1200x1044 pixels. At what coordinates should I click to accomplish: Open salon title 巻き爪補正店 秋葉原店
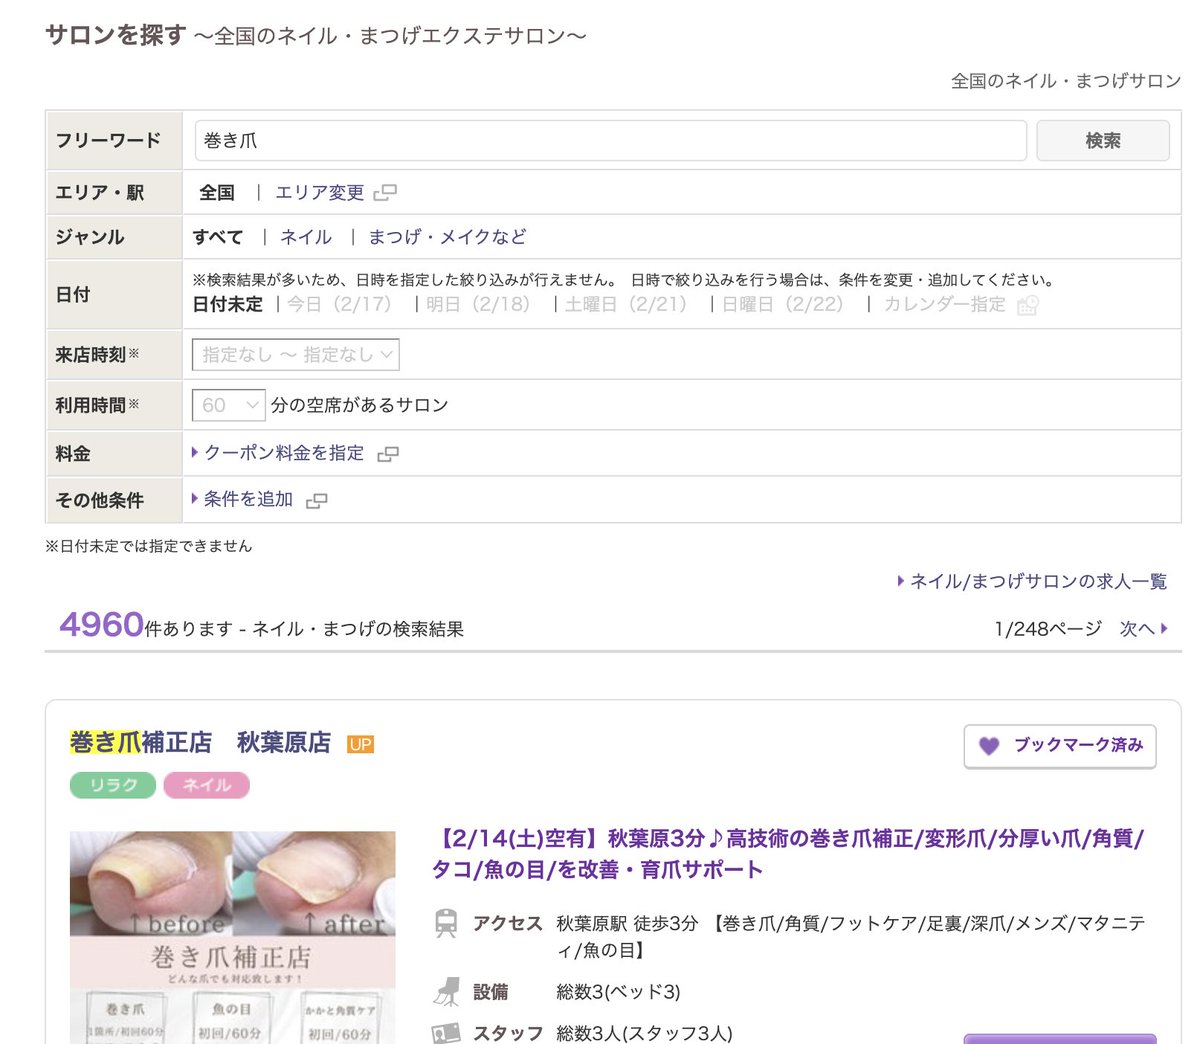(200, 743)
